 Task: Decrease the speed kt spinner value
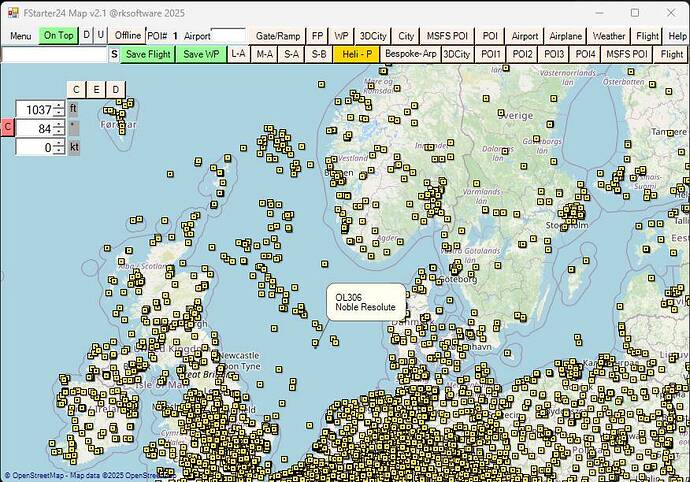(58, 151)
